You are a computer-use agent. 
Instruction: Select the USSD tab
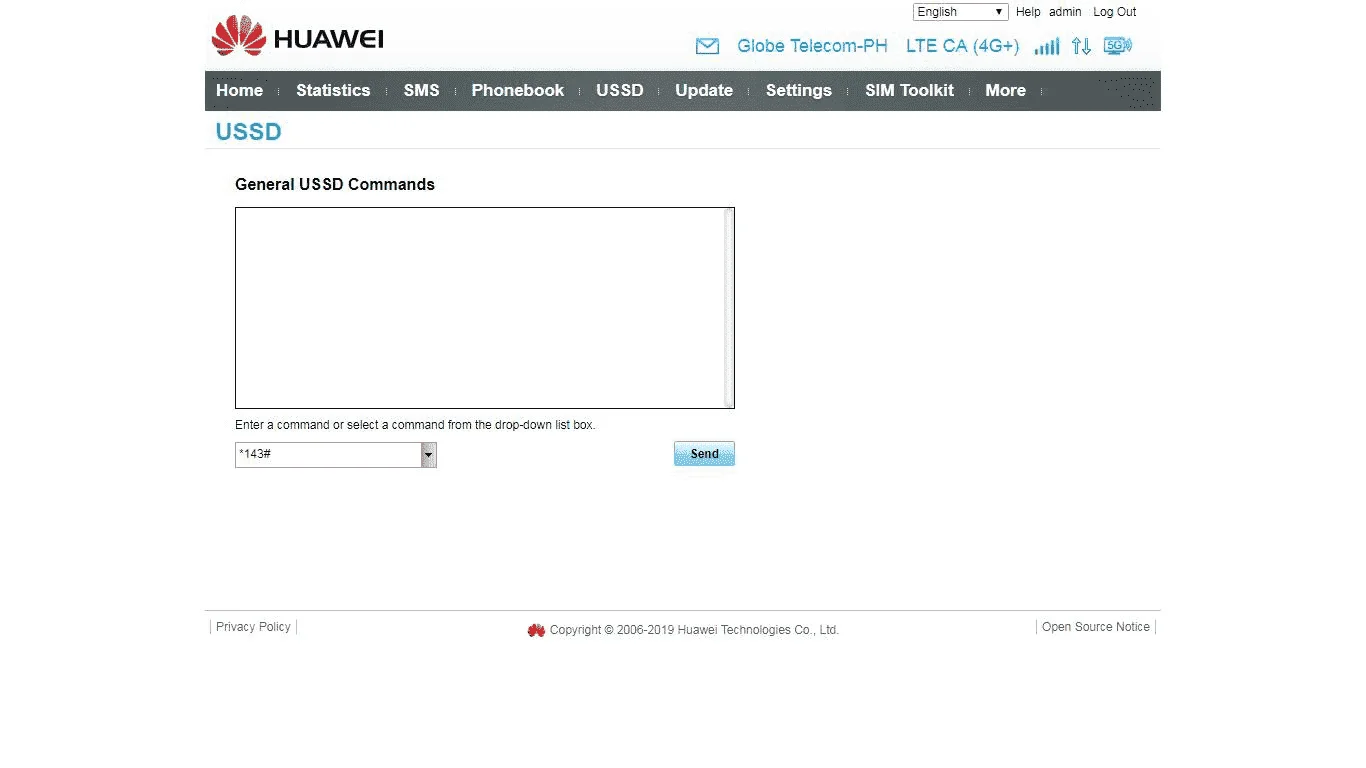[x=620, y=90]
